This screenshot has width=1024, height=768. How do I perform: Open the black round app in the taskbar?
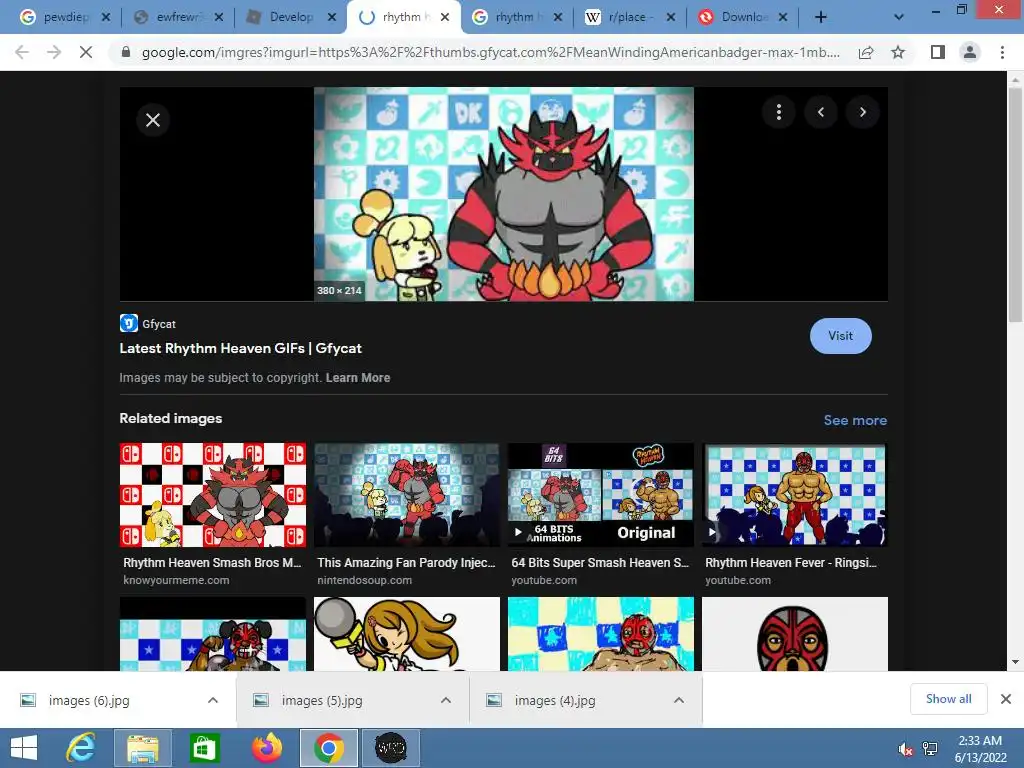pos(391,748)
